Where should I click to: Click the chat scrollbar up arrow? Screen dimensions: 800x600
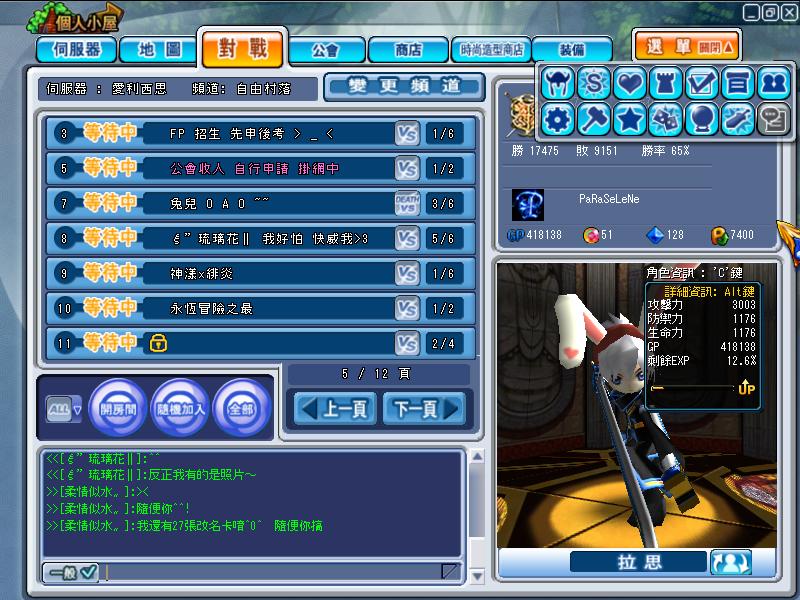[x=477, y=457]
